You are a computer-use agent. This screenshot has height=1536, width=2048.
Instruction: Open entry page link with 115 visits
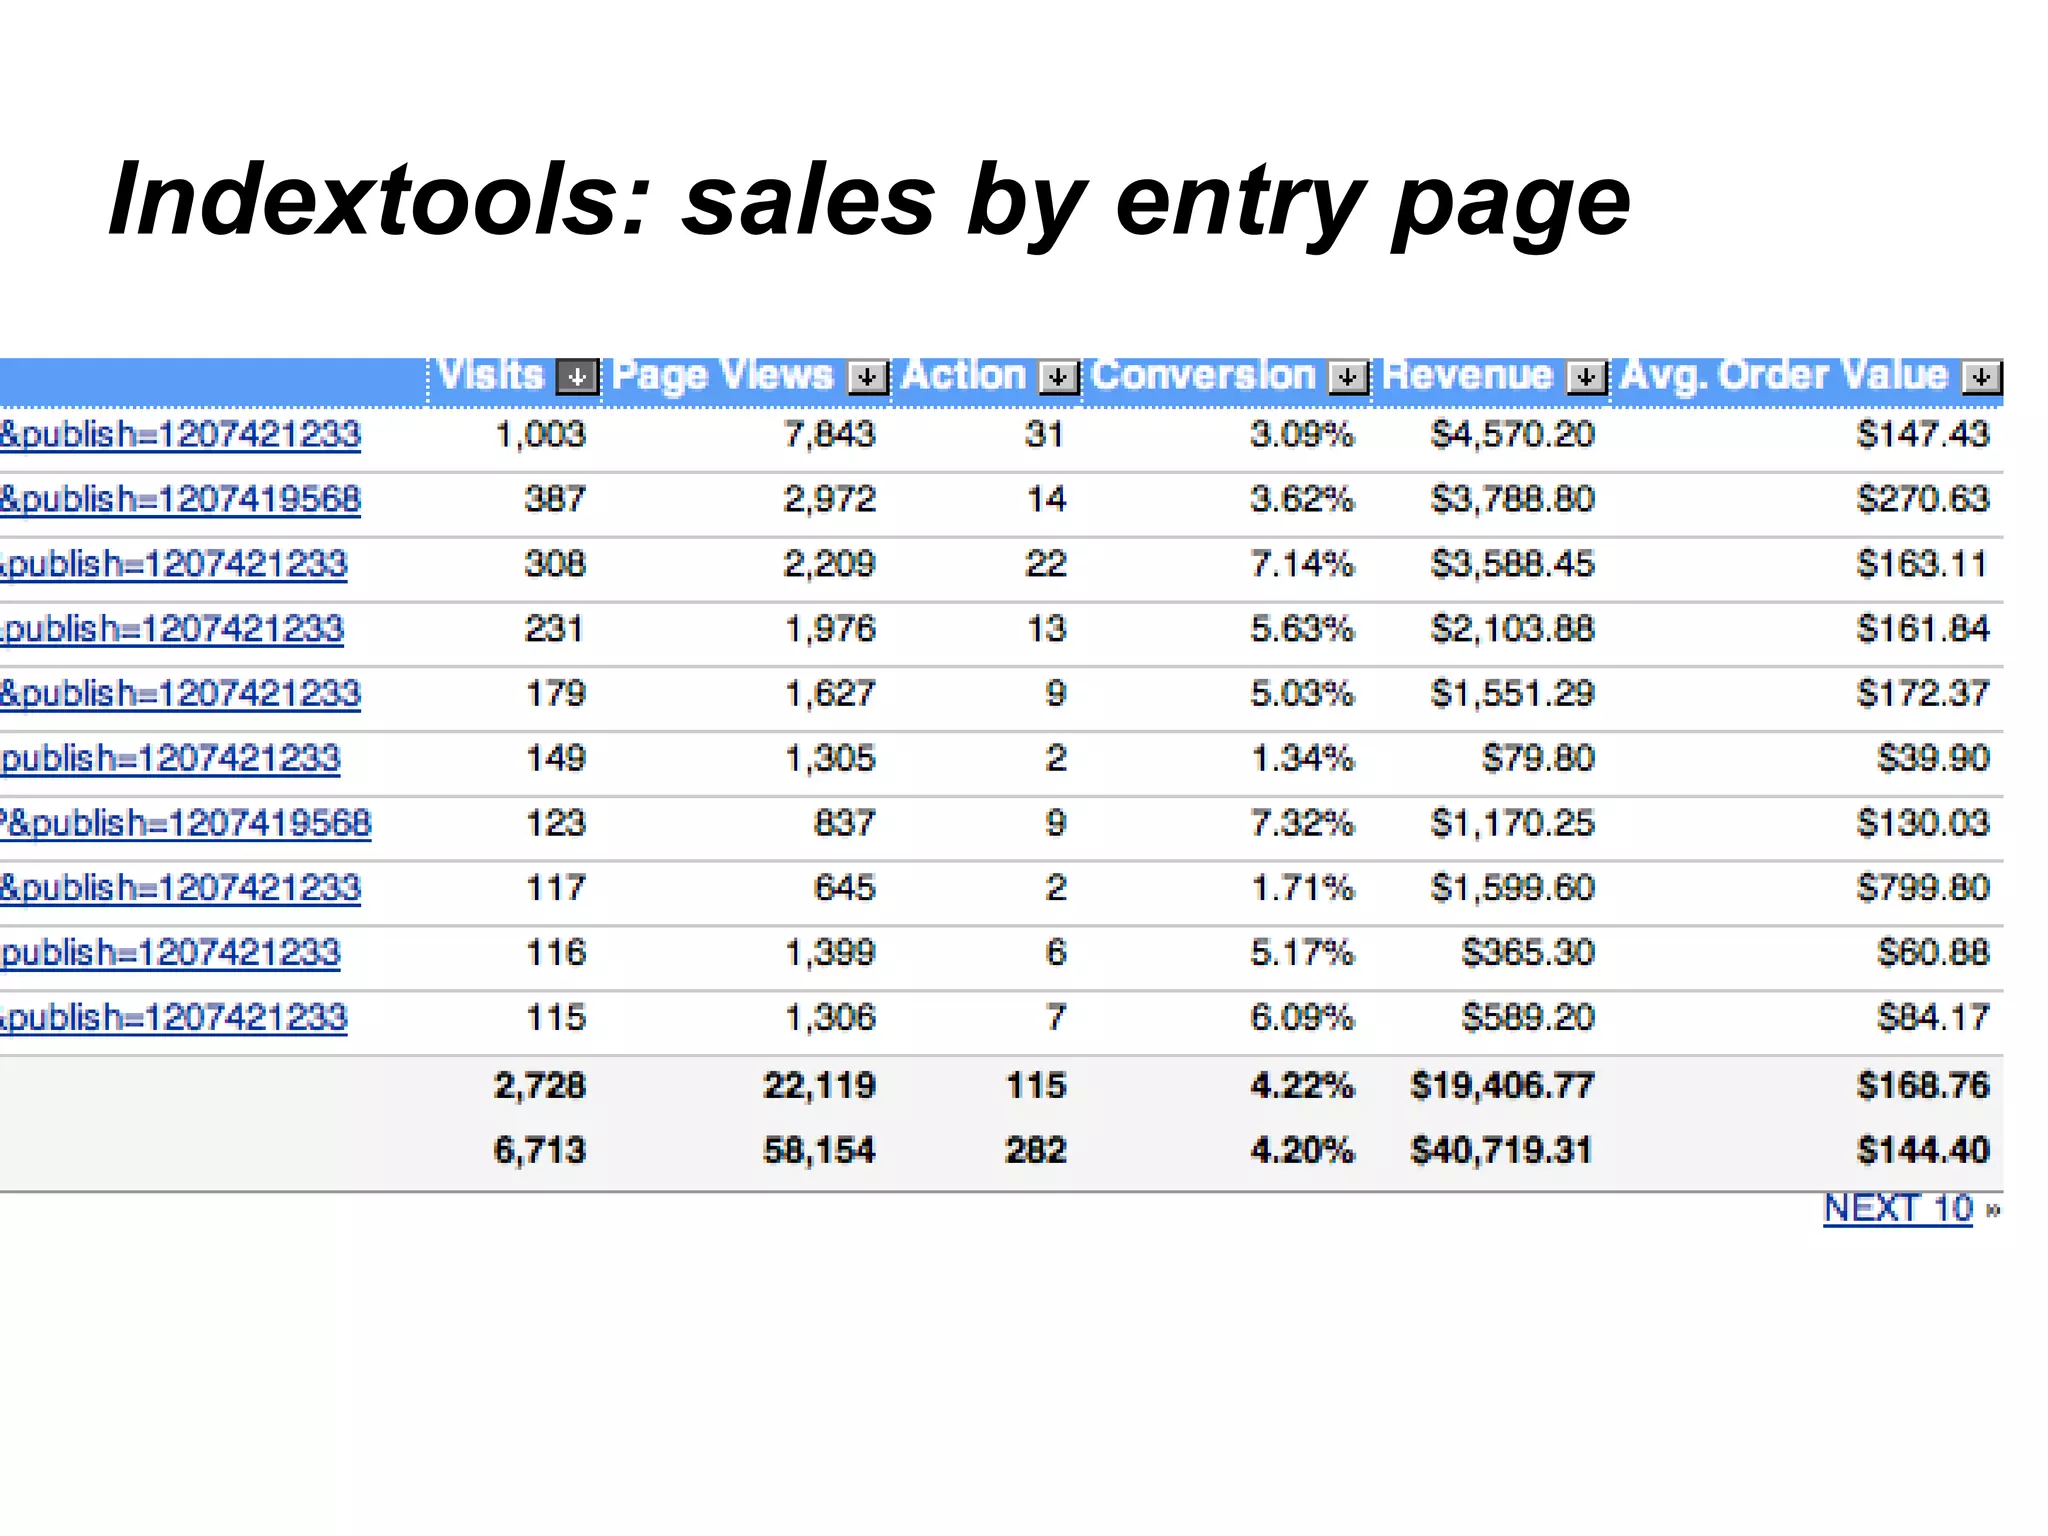[x=174, y=1018]
